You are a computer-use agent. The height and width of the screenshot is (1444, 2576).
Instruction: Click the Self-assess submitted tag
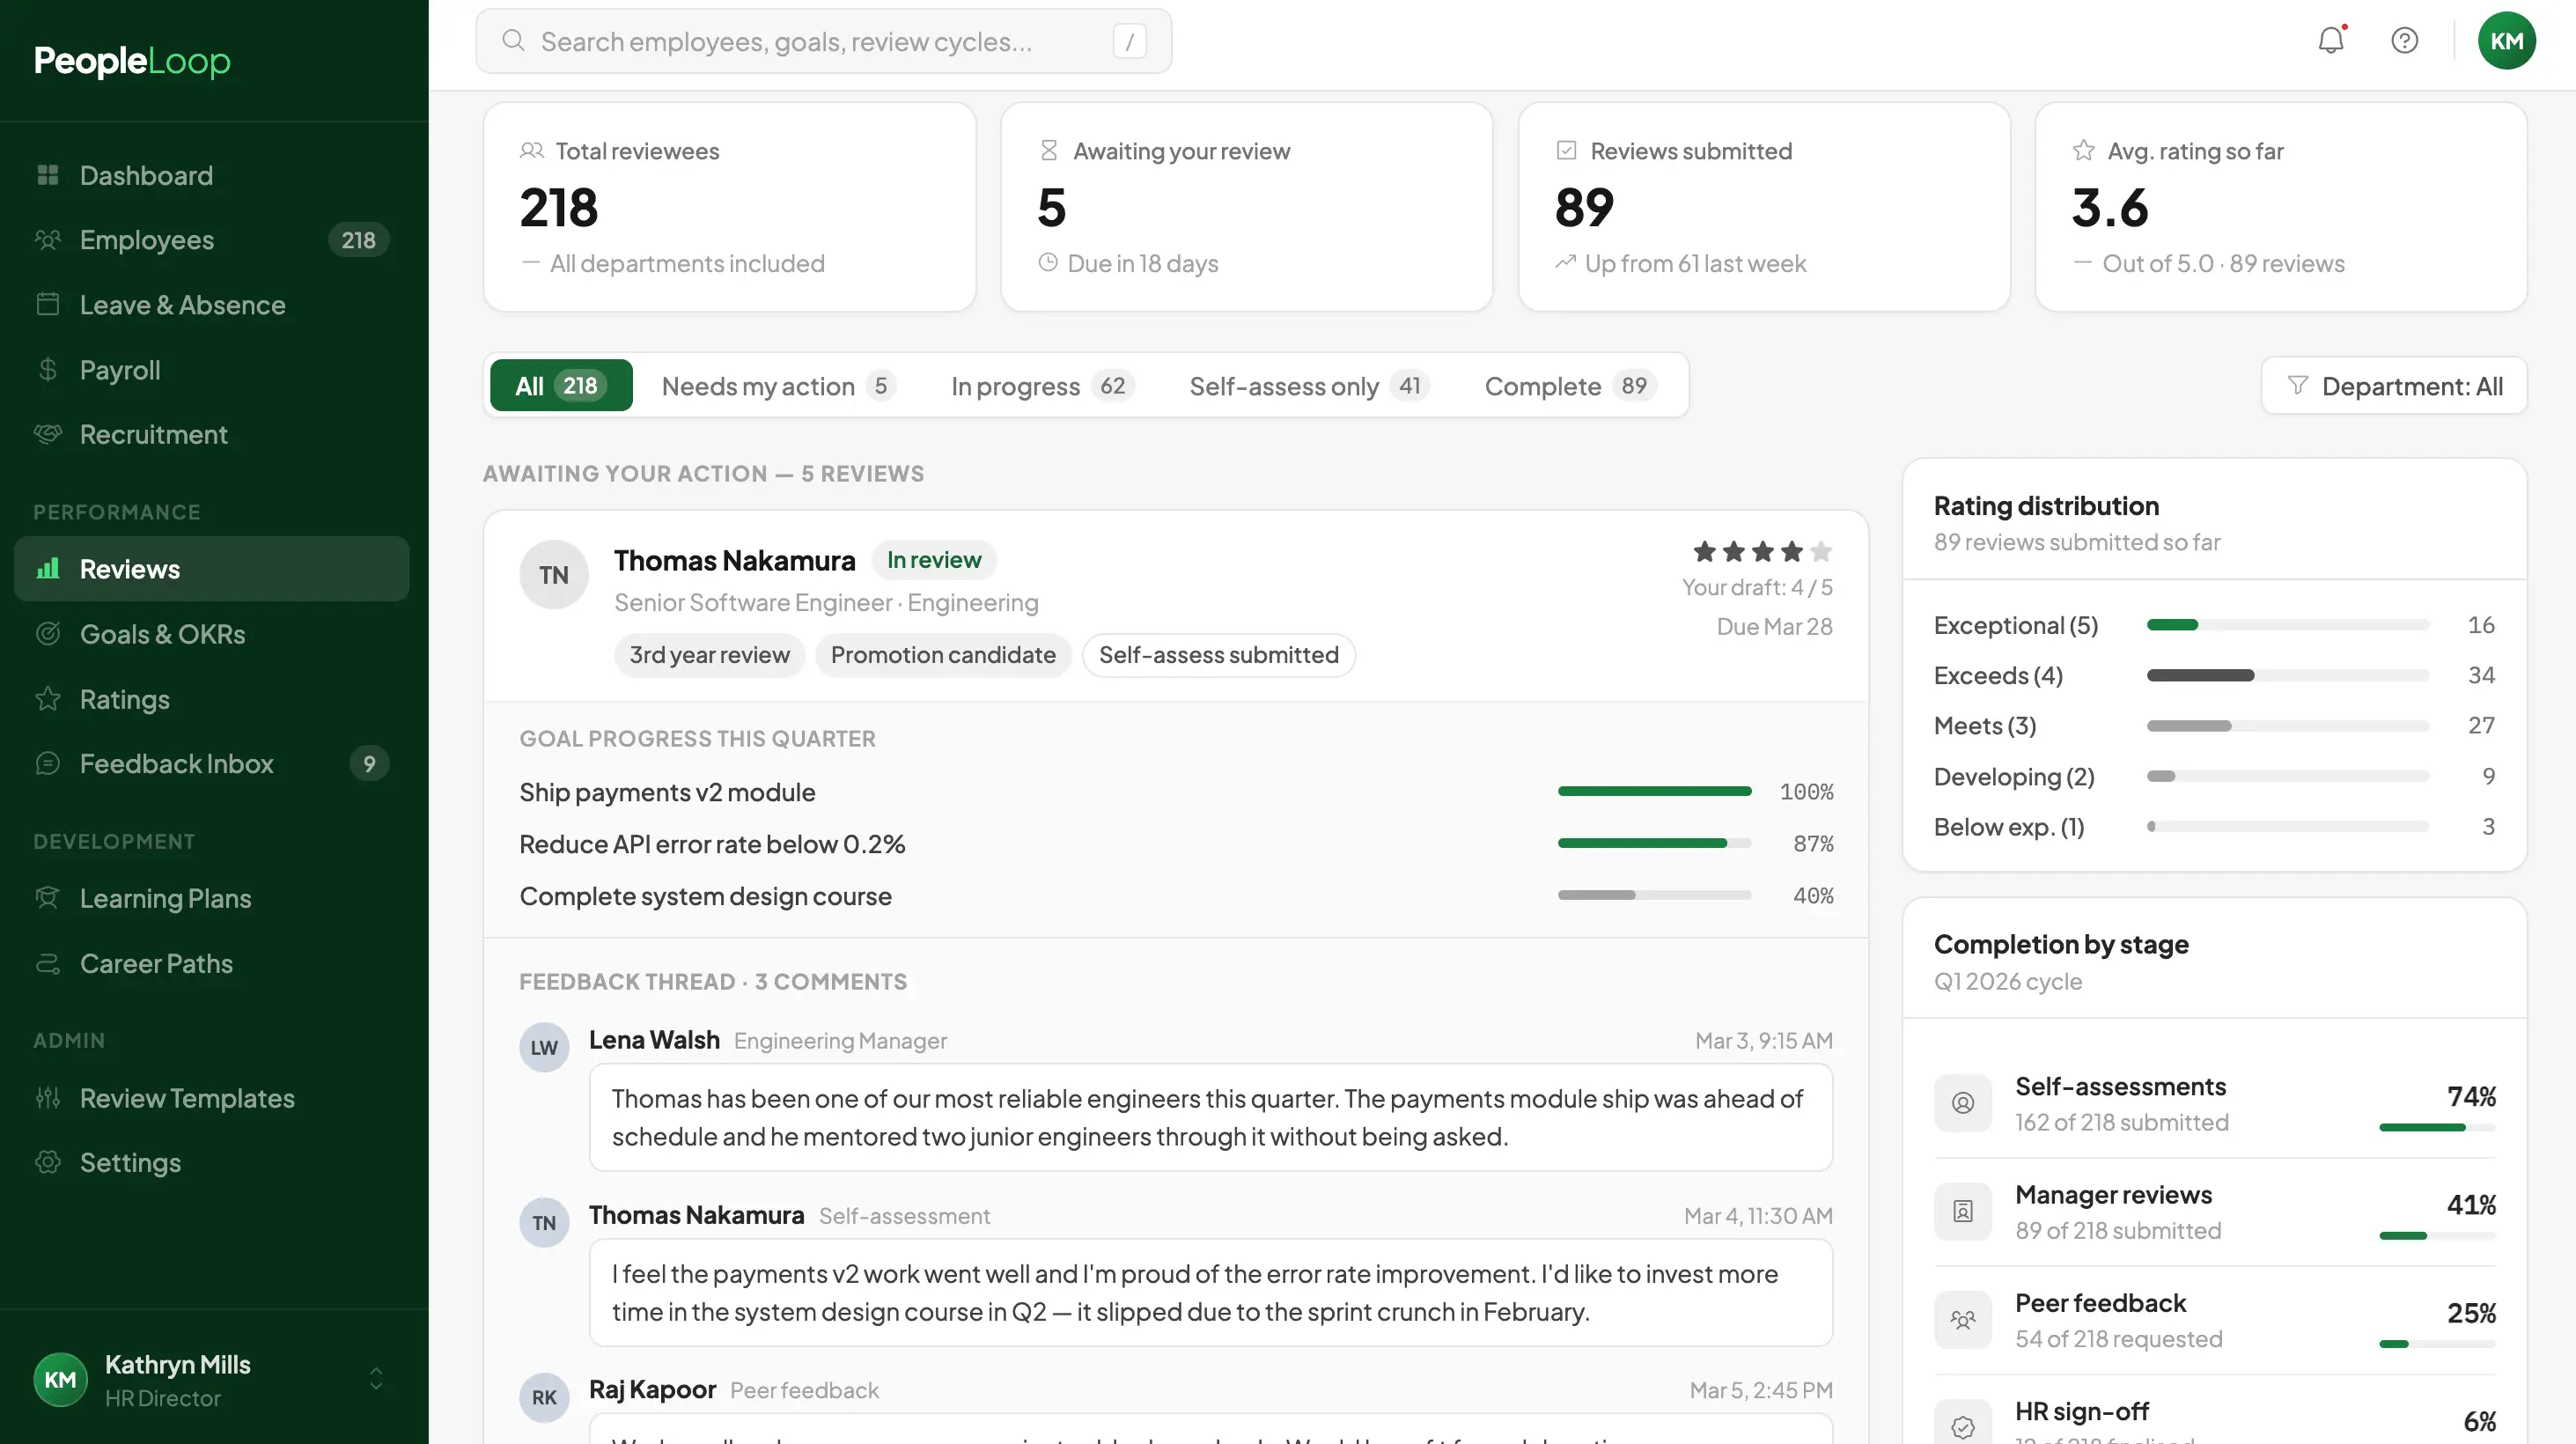[x=1218, y=655]
